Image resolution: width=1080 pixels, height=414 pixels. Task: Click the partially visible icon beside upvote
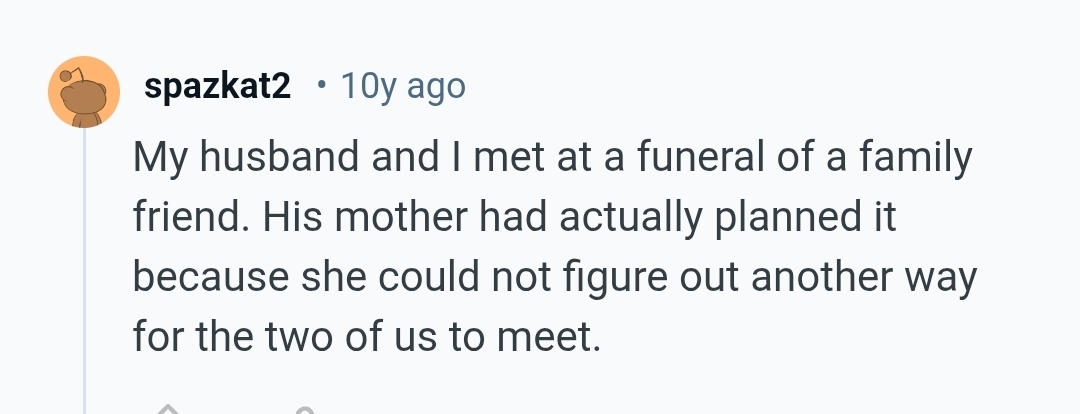click(x=305, y=410)
